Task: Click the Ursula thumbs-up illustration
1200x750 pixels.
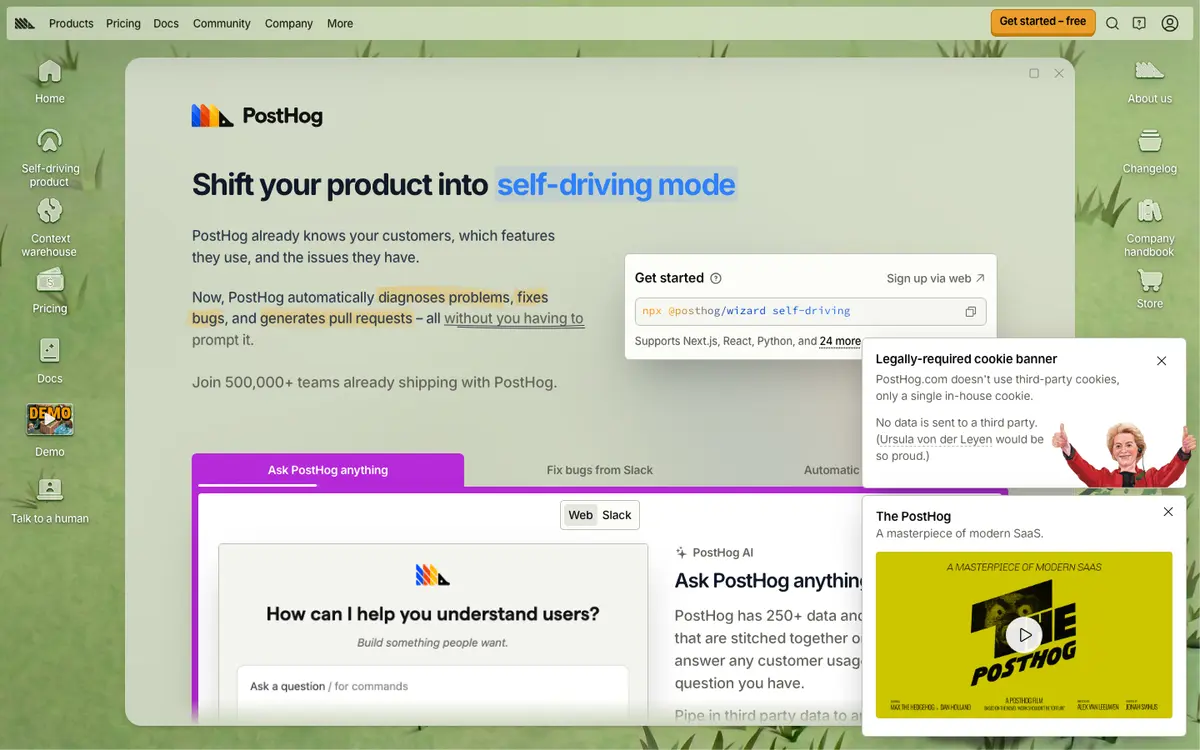Action: (1123, 455)
